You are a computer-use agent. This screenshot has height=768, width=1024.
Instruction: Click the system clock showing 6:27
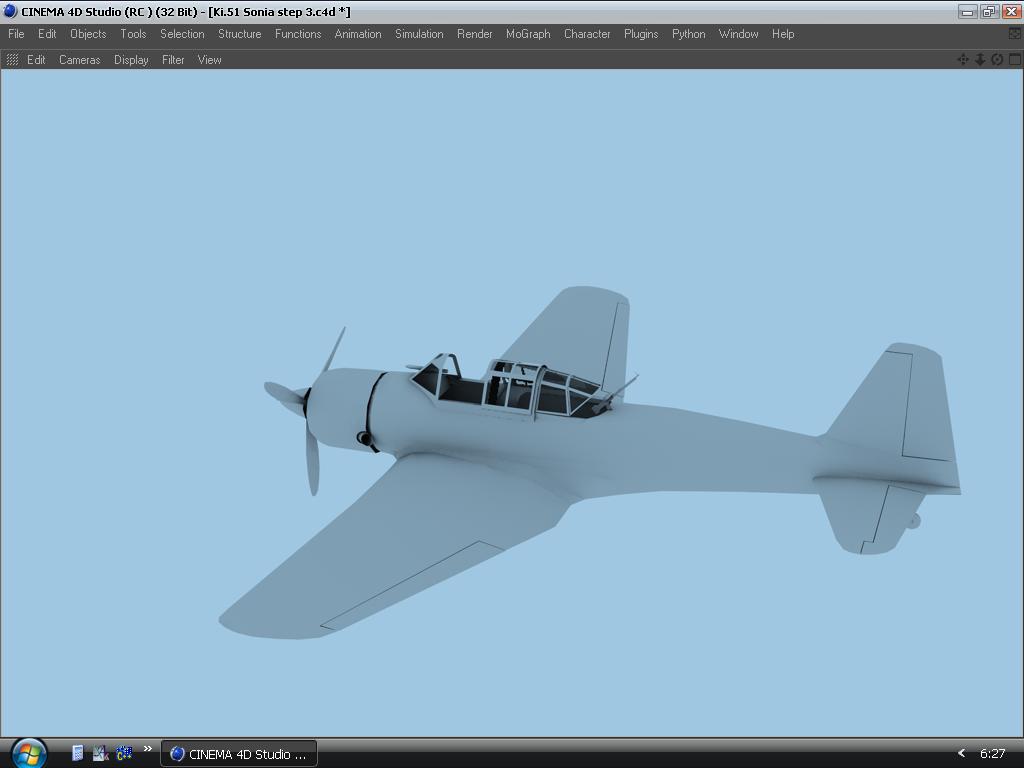(992, 753)
